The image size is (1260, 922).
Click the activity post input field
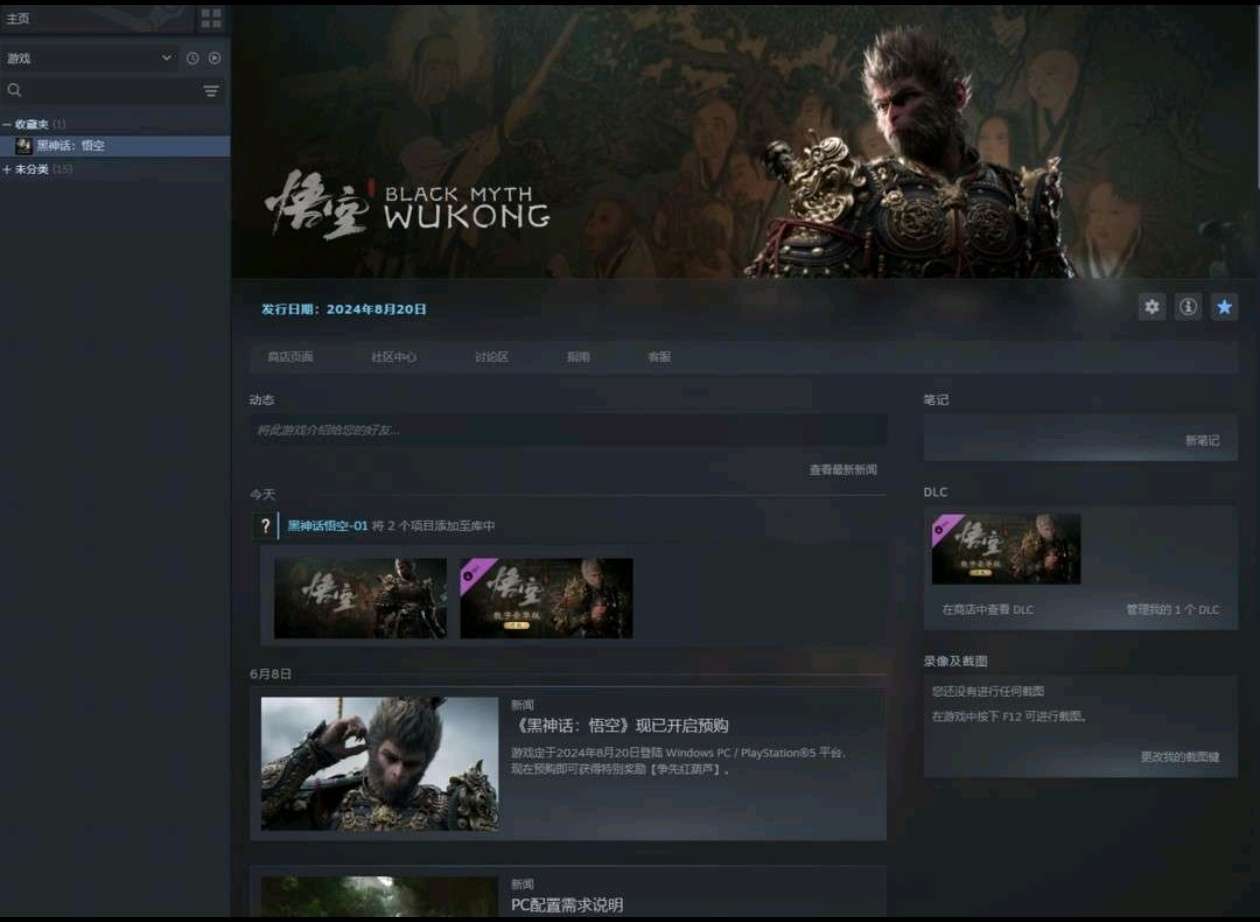point(567,430)
